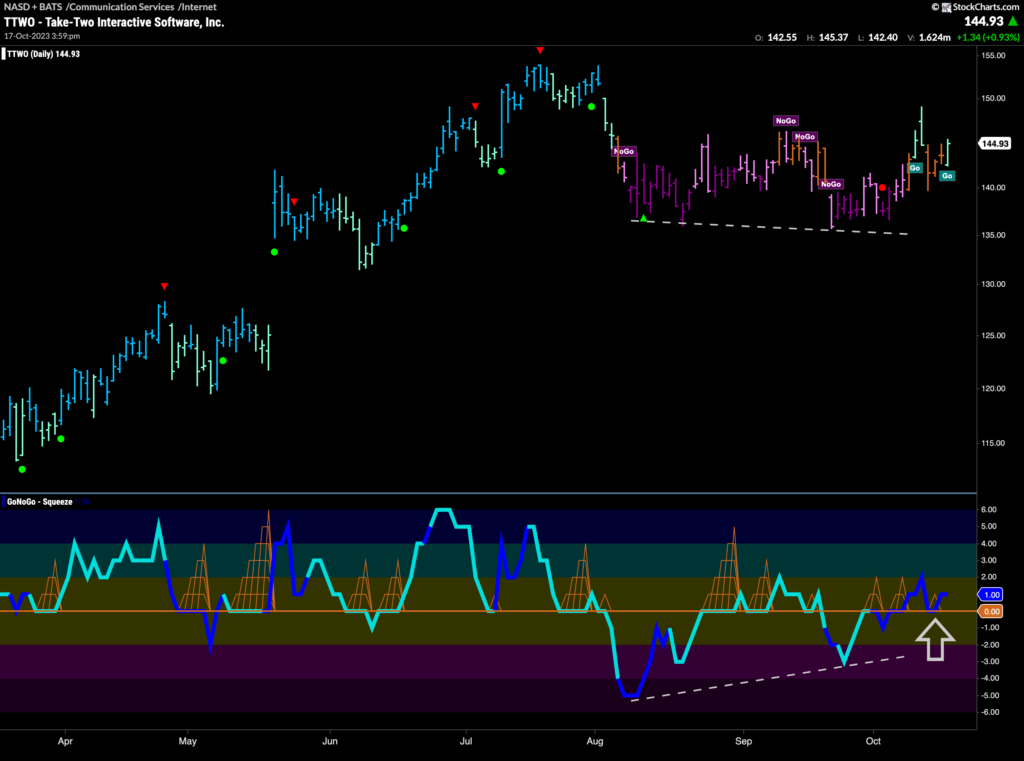Click the lowest green dot at chart's far left
1024x761 pixels.
coord(22,469)
